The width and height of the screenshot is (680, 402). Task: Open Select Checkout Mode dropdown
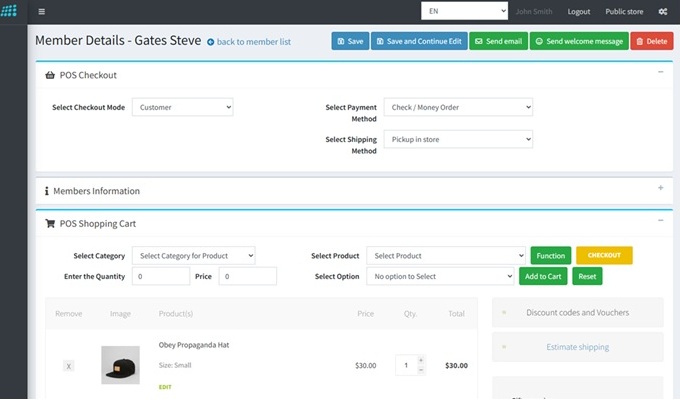[182, 107]
